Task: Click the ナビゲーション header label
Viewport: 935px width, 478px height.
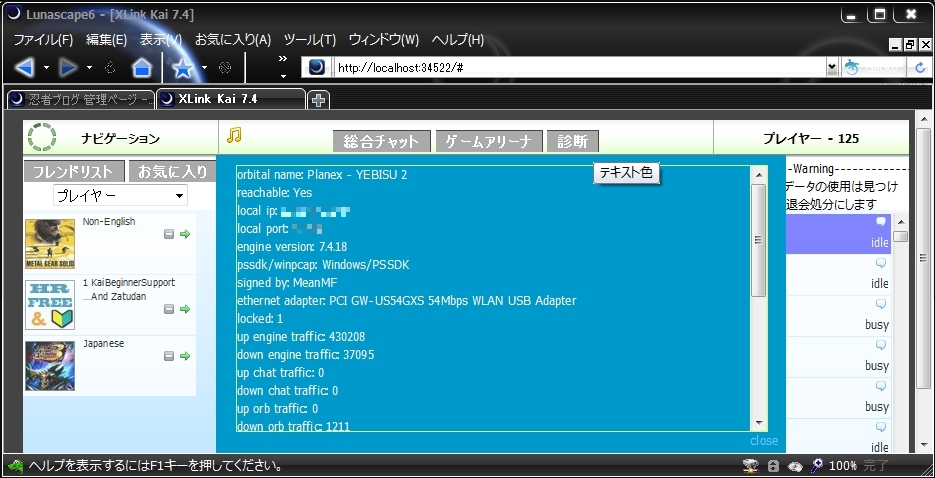Action: [120, 139]
